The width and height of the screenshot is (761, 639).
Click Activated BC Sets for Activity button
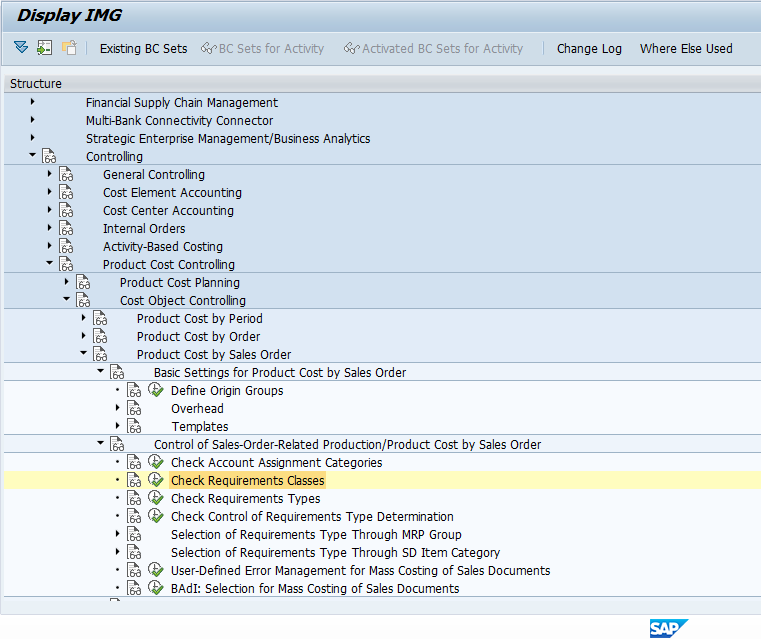point(433,49)
